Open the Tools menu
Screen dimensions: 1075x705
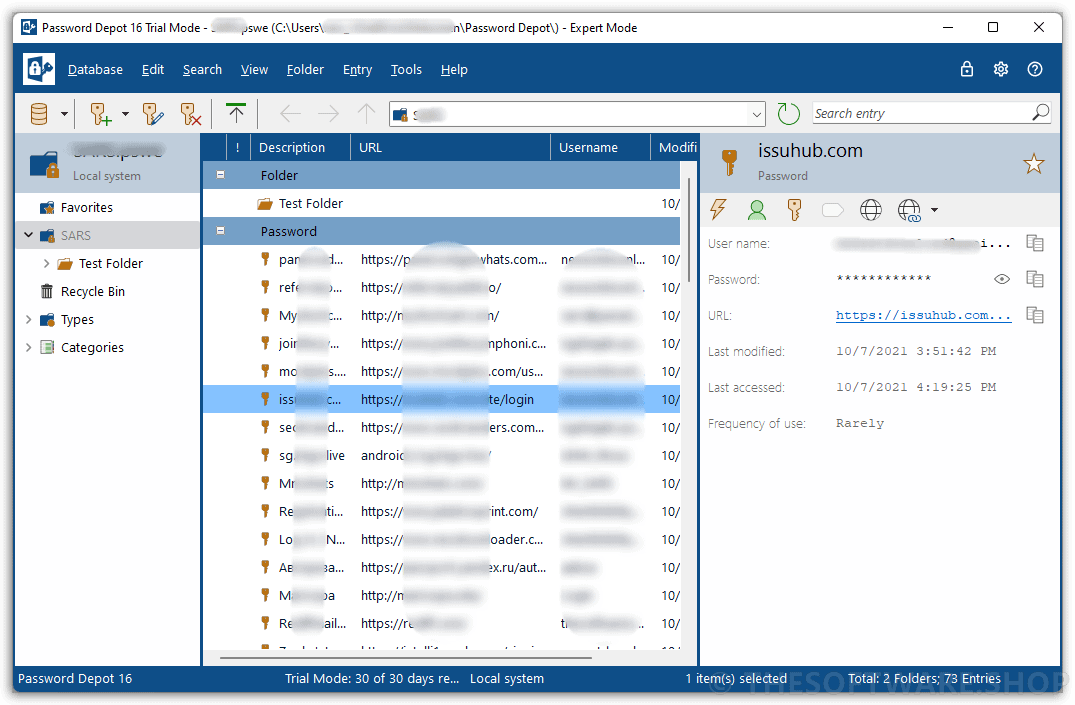(x=406, y=69)
